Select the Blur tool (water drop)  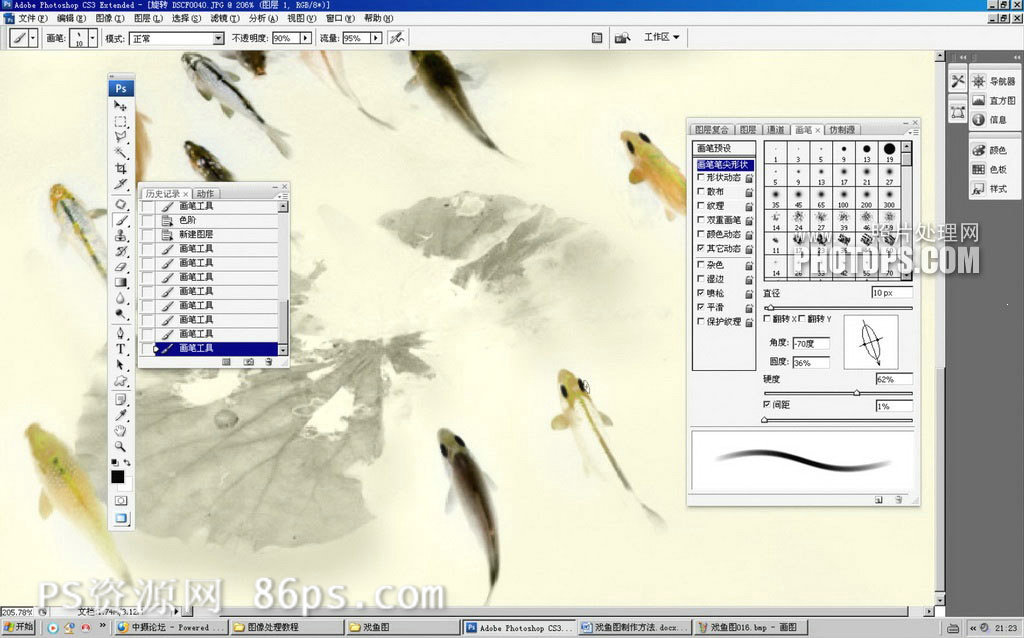click(x=121, y=298)
